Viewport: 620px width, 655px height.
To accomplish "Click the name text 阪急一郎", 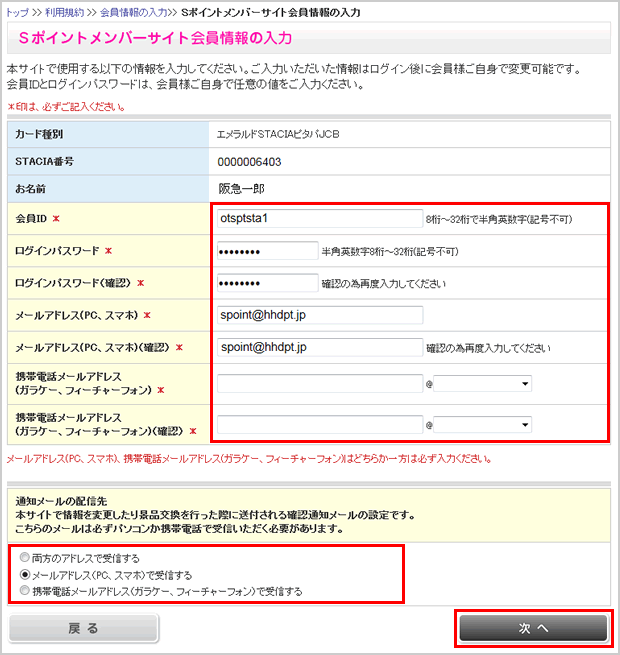I will (x=244, y=187).
